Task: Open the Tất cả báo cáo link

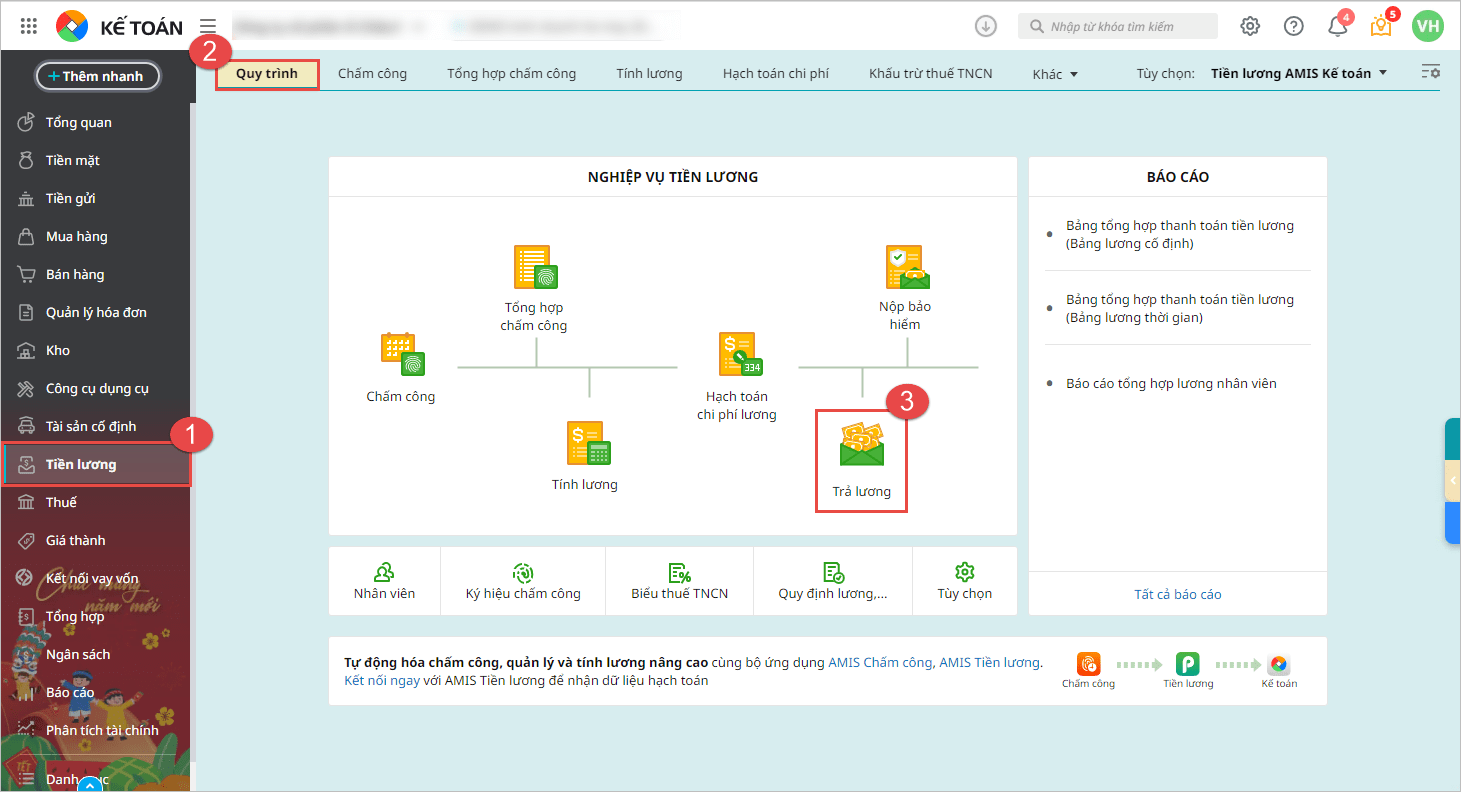Action: 1177,594
